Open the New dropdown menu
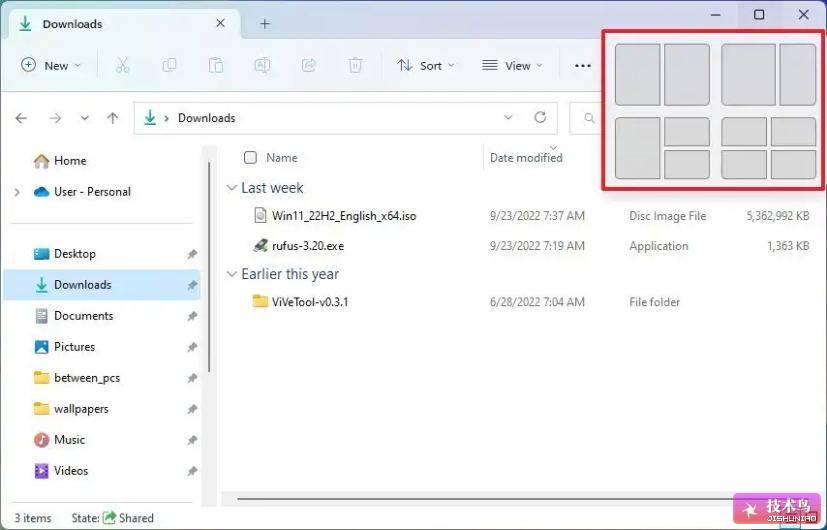The image size is (827, 530). pos(51,65)
